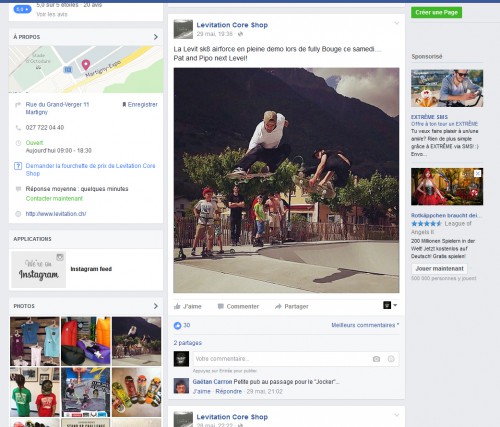Click the map location pin marker

[86, 65]
